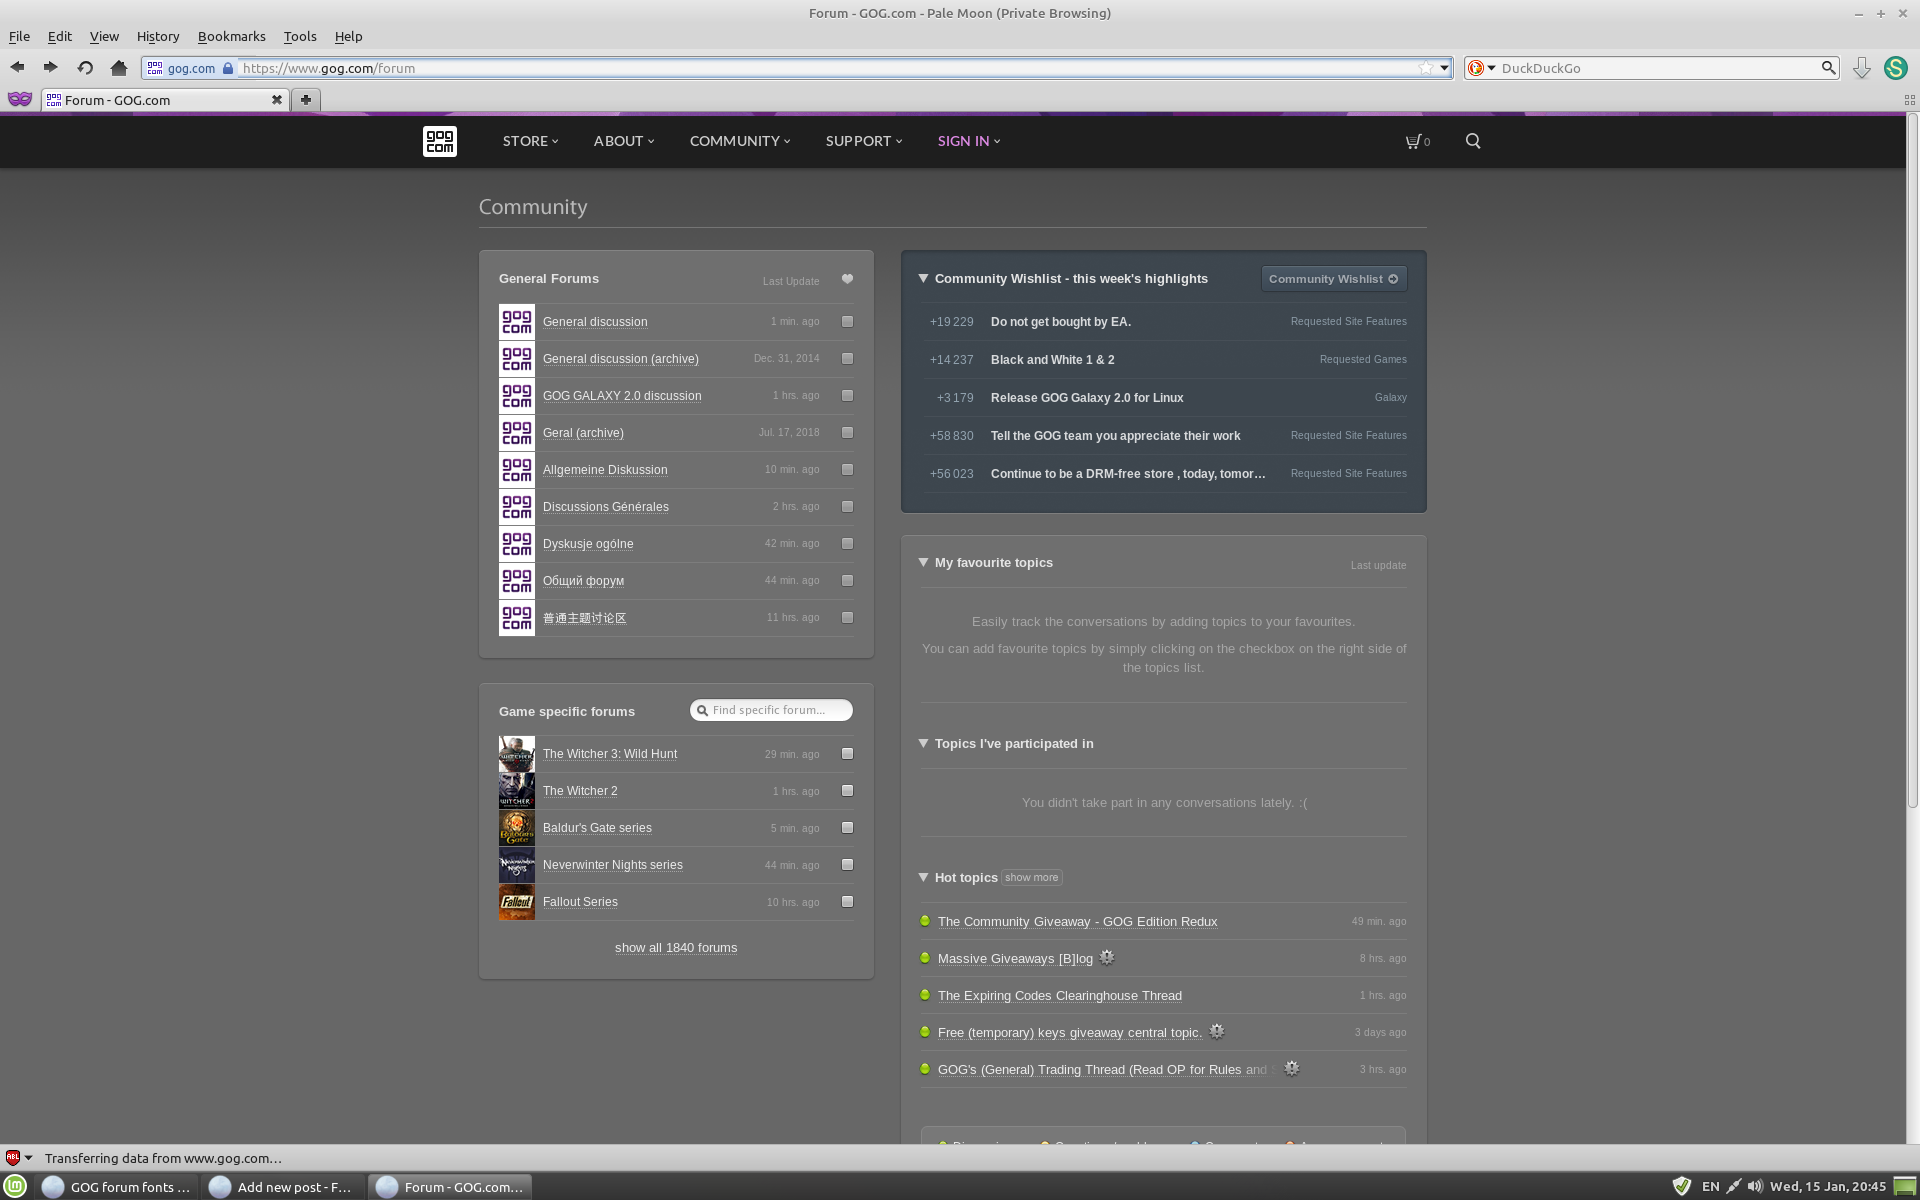Screen dimensions: 1920x1200
Task: Open a new tab with the plus button
Action: (x=306, y=99)
